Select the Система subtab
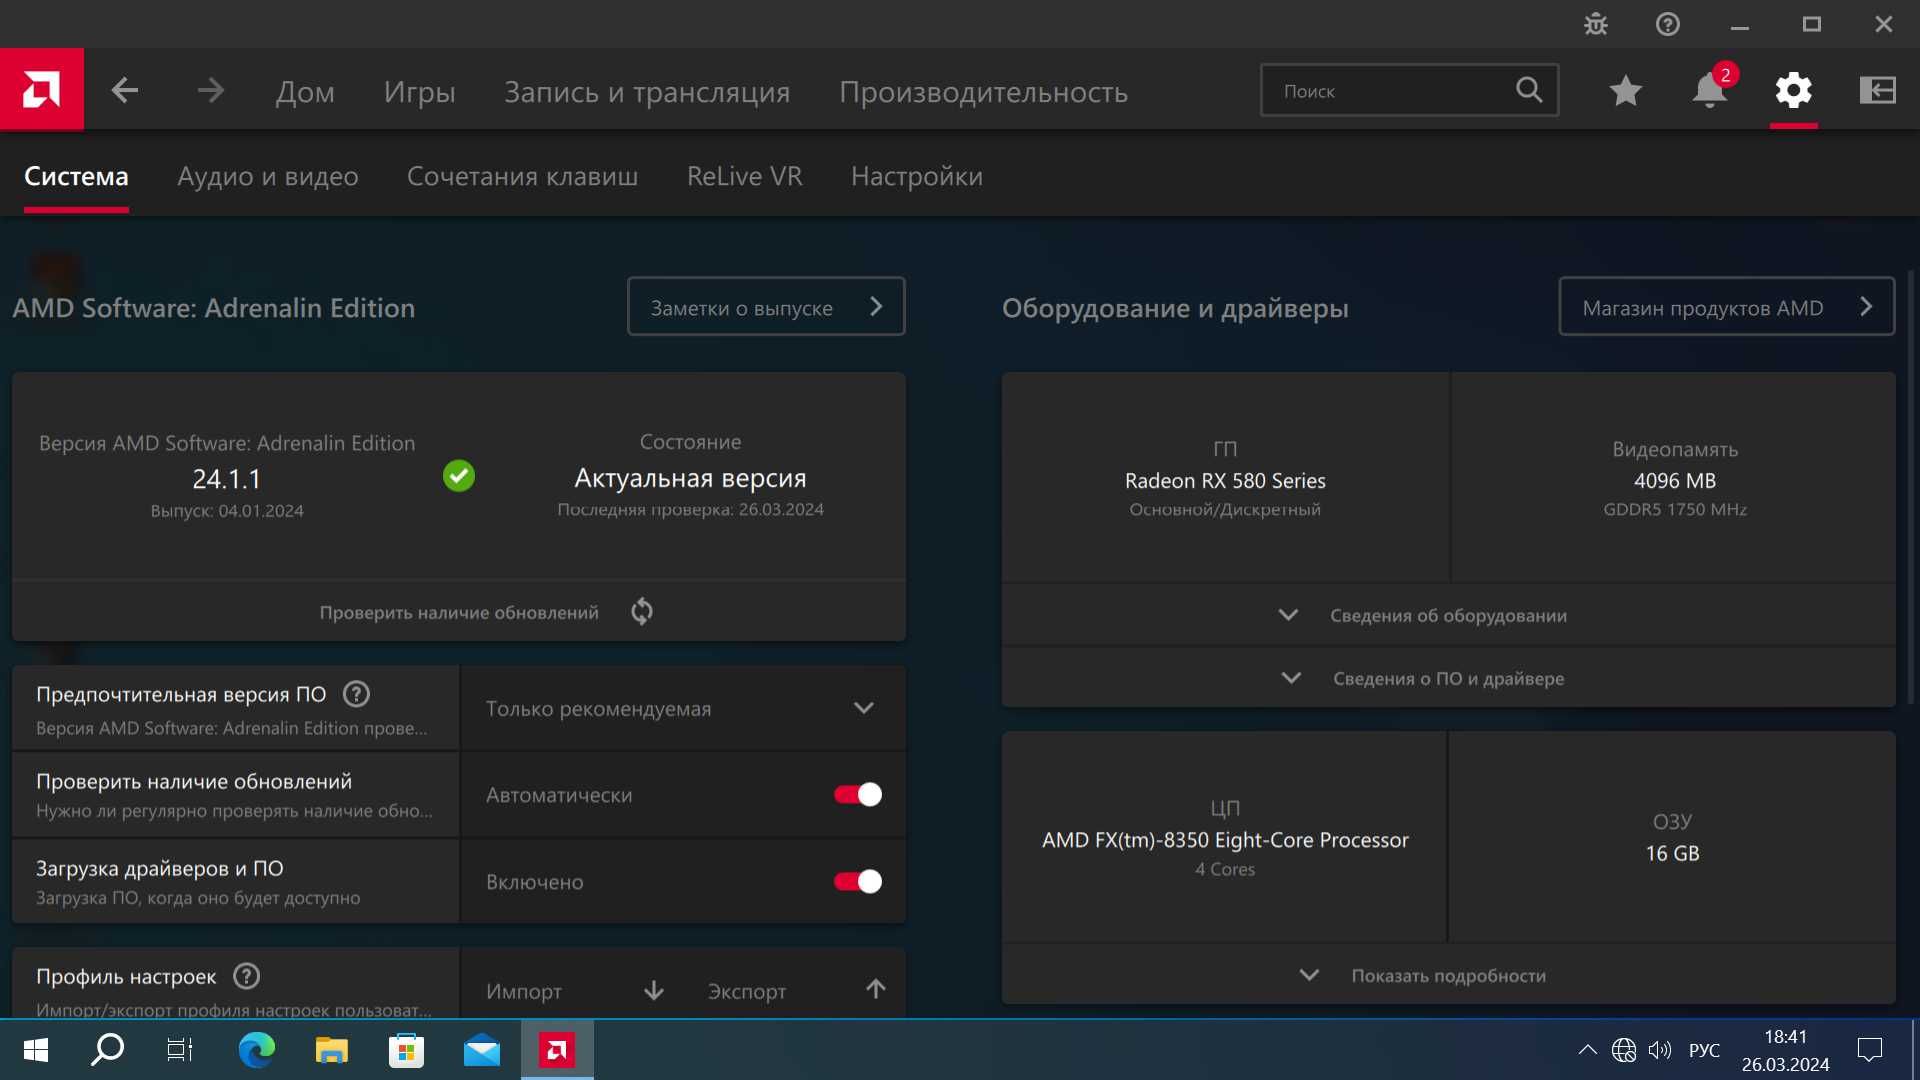 (x=76, y=176)
